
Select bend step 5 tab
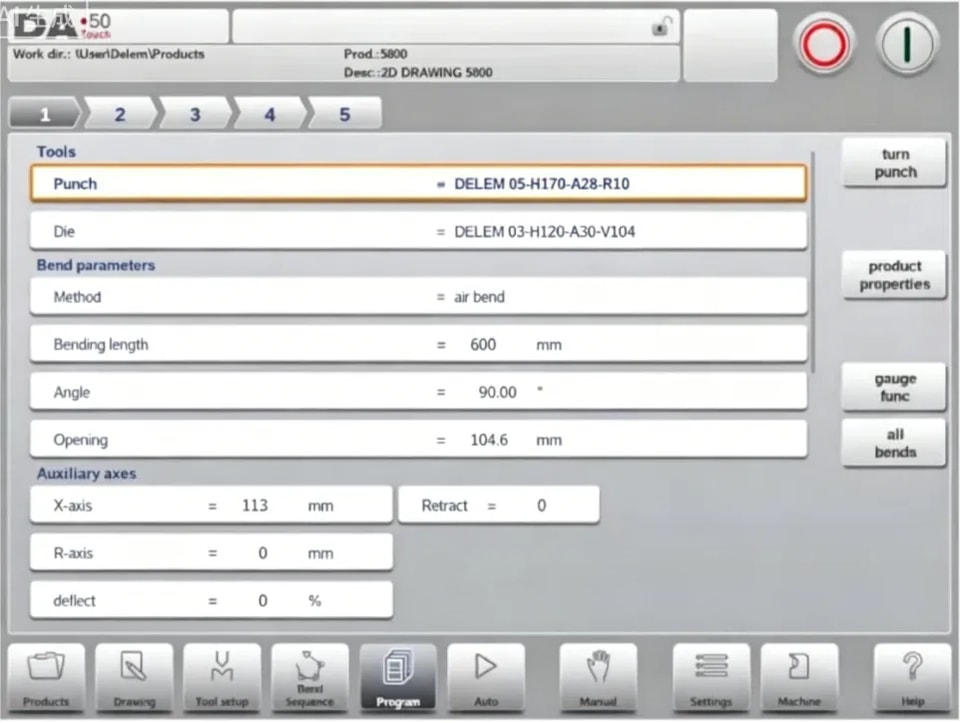(345, 114)
